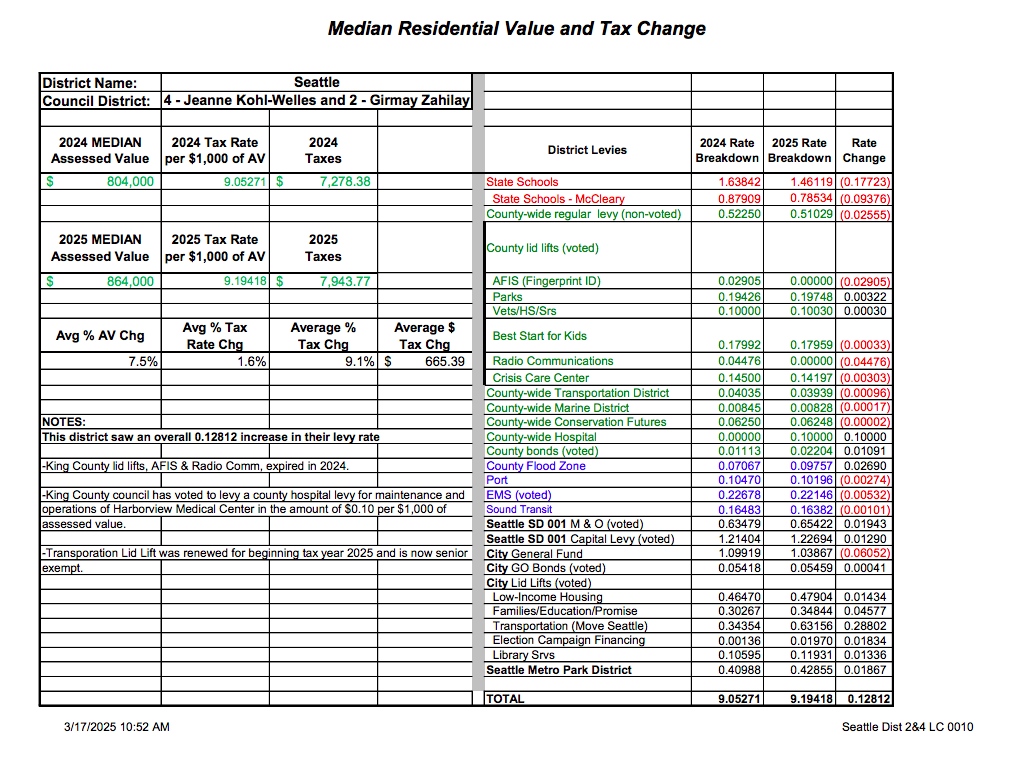Click the District Levies column header
Image resolution: width=1015 pixels, height=762 pixels.
point(587,150)
